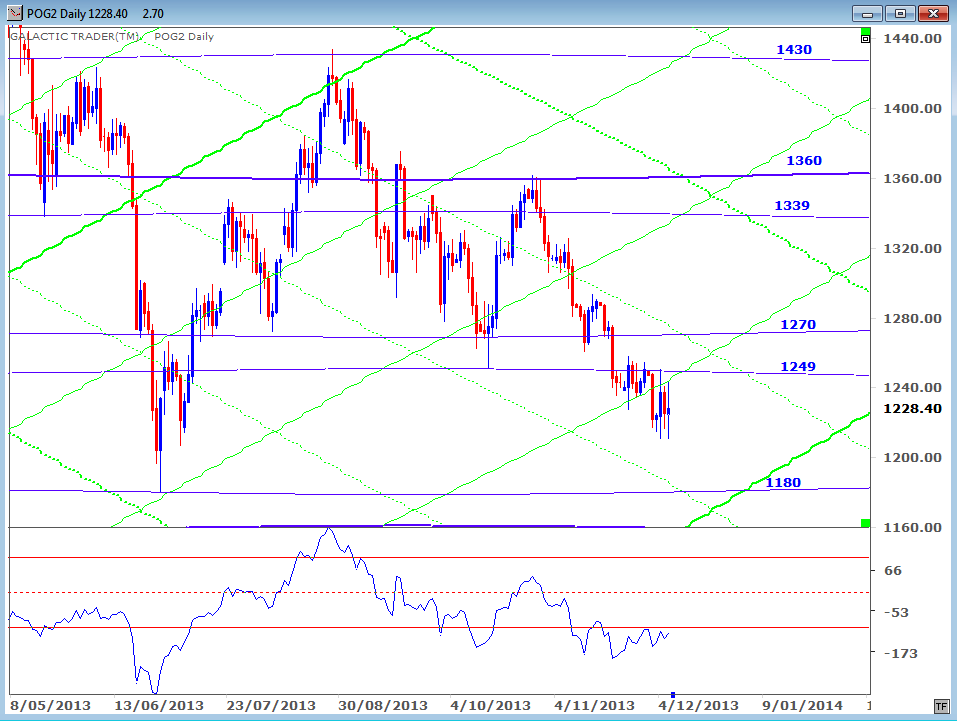Click the 1440.00 price axis label
The height and width of the screenshot is (721, 957).
[912, 38]
